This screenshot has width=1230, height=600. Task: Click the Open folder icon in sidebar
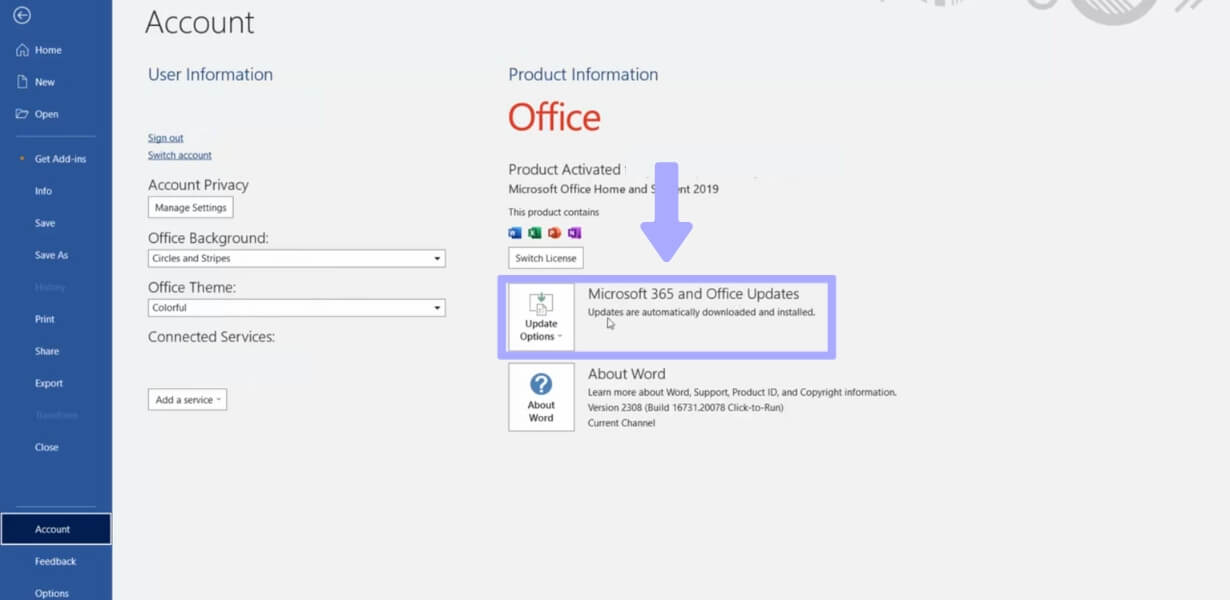(22, 114)
